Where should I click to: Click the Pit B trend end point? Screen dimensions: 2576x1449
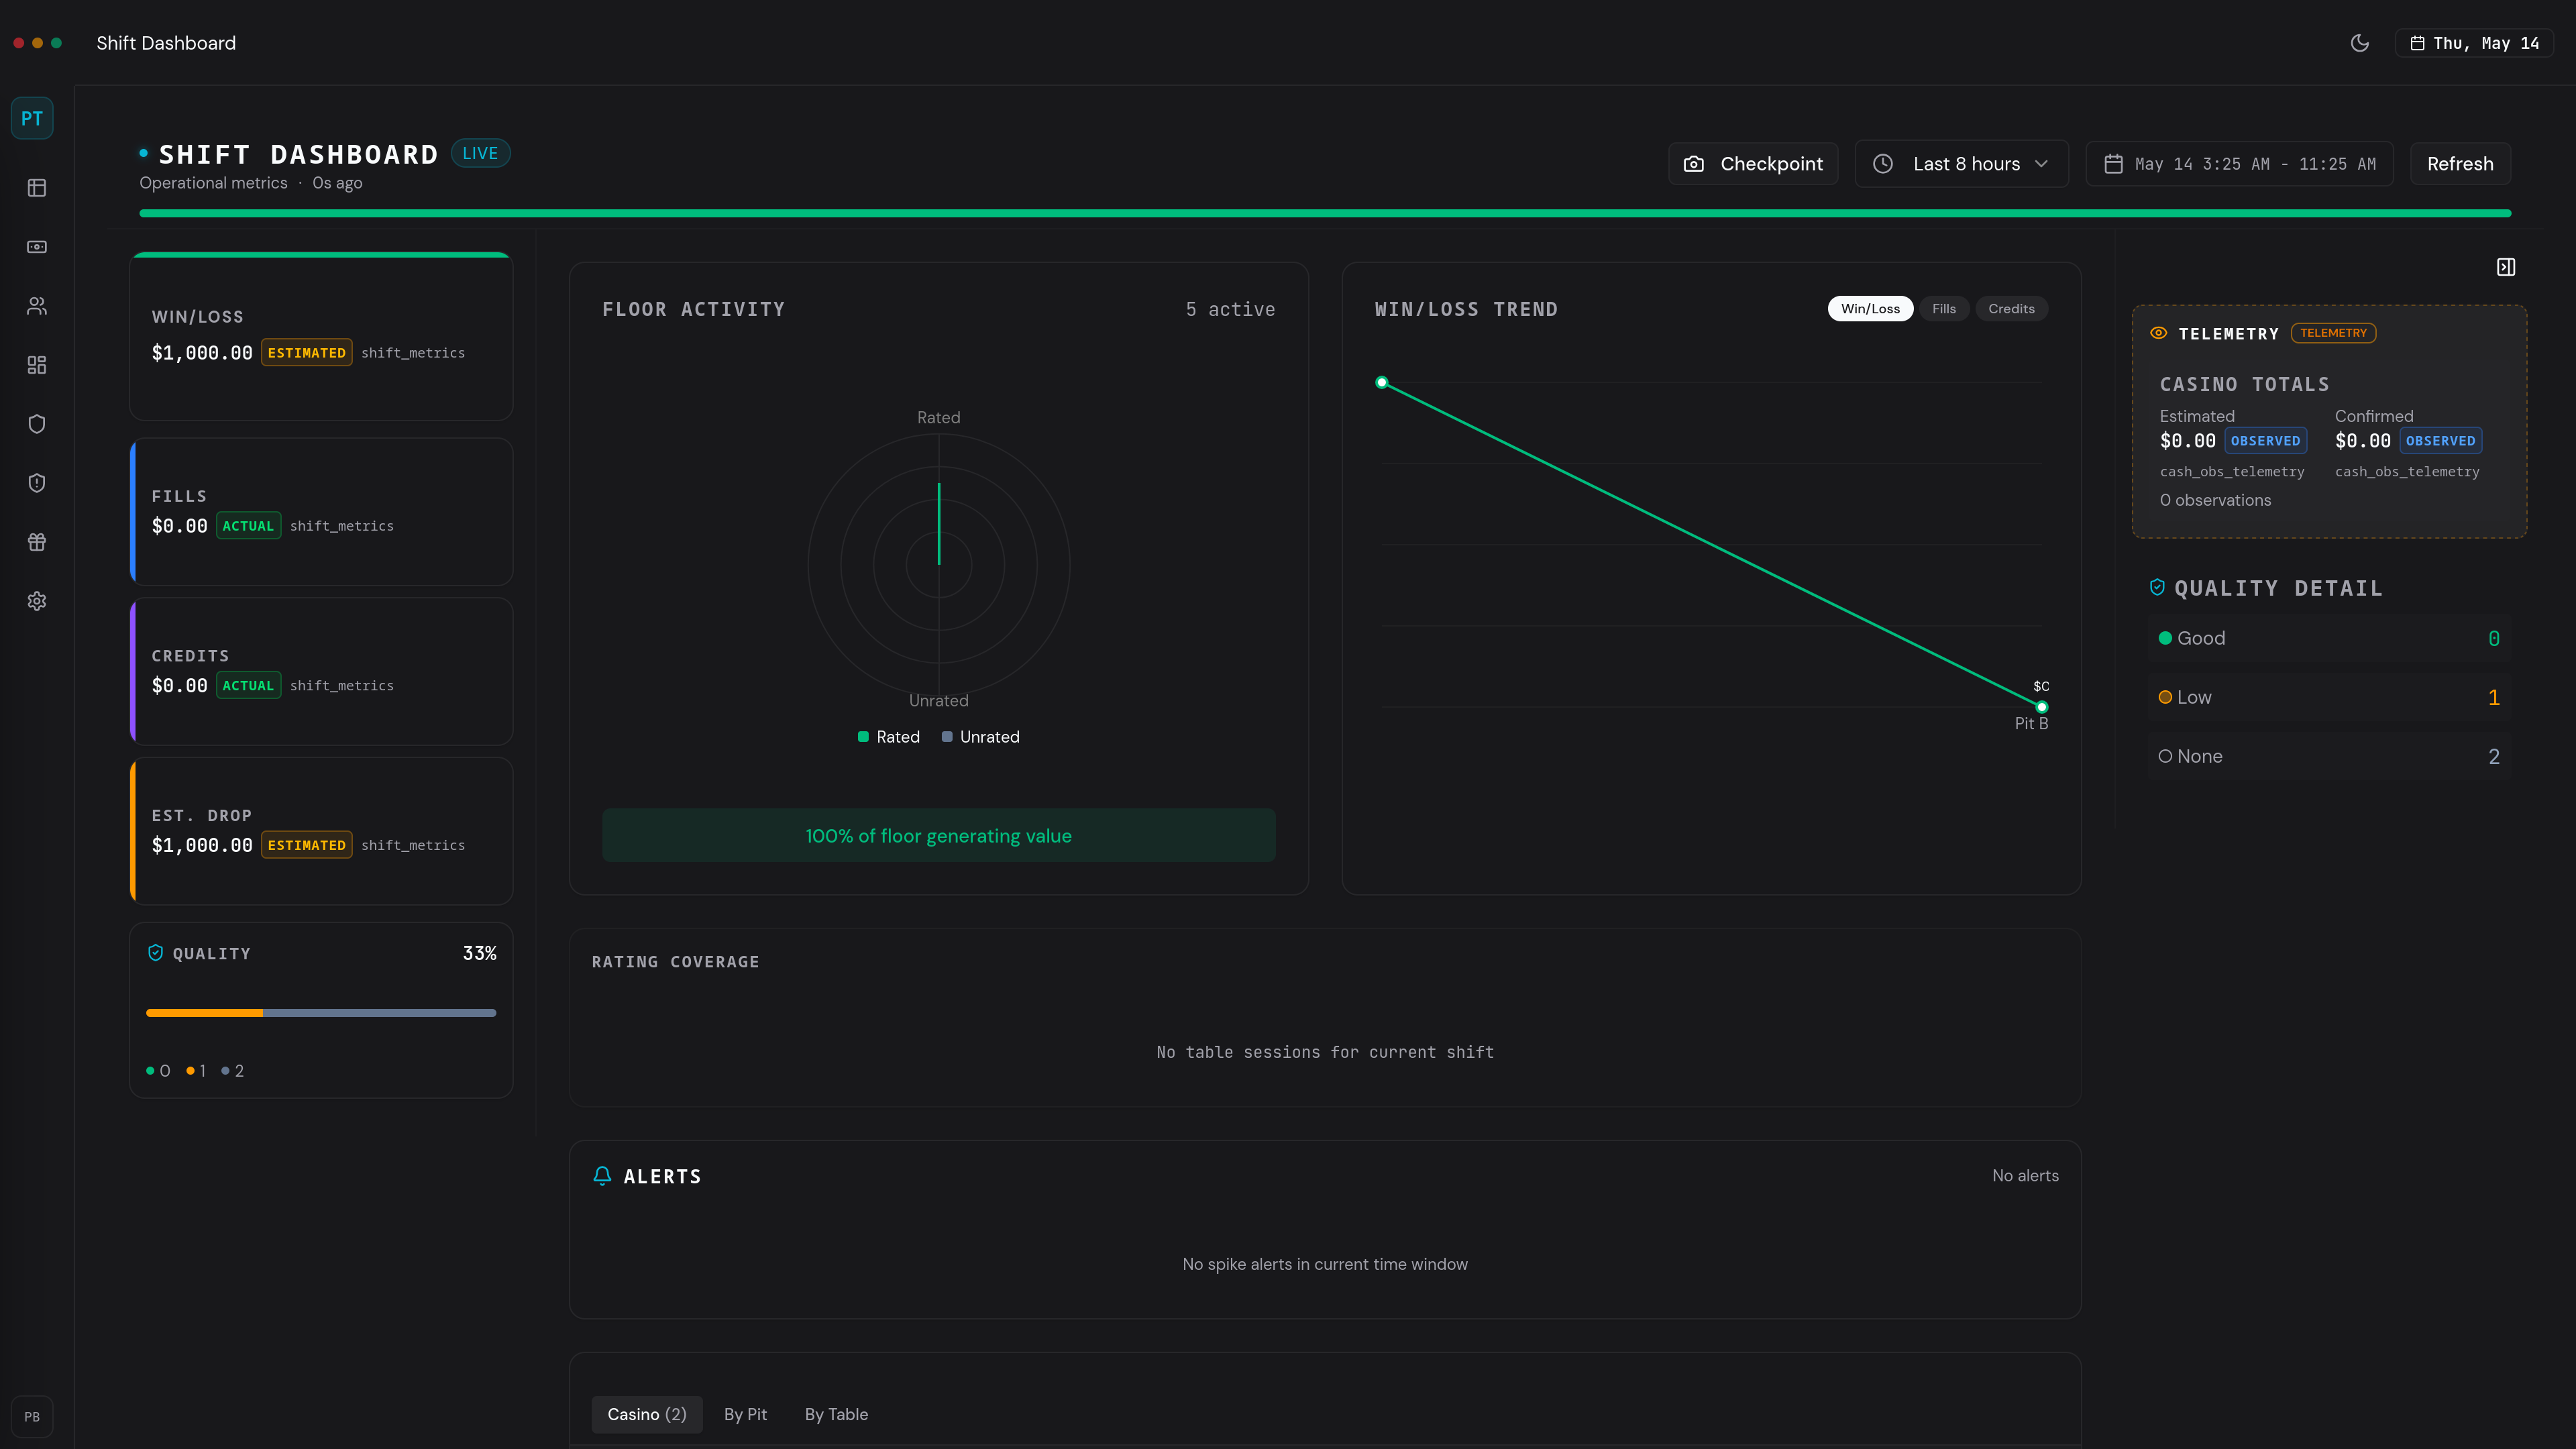tap(2041, 707)
